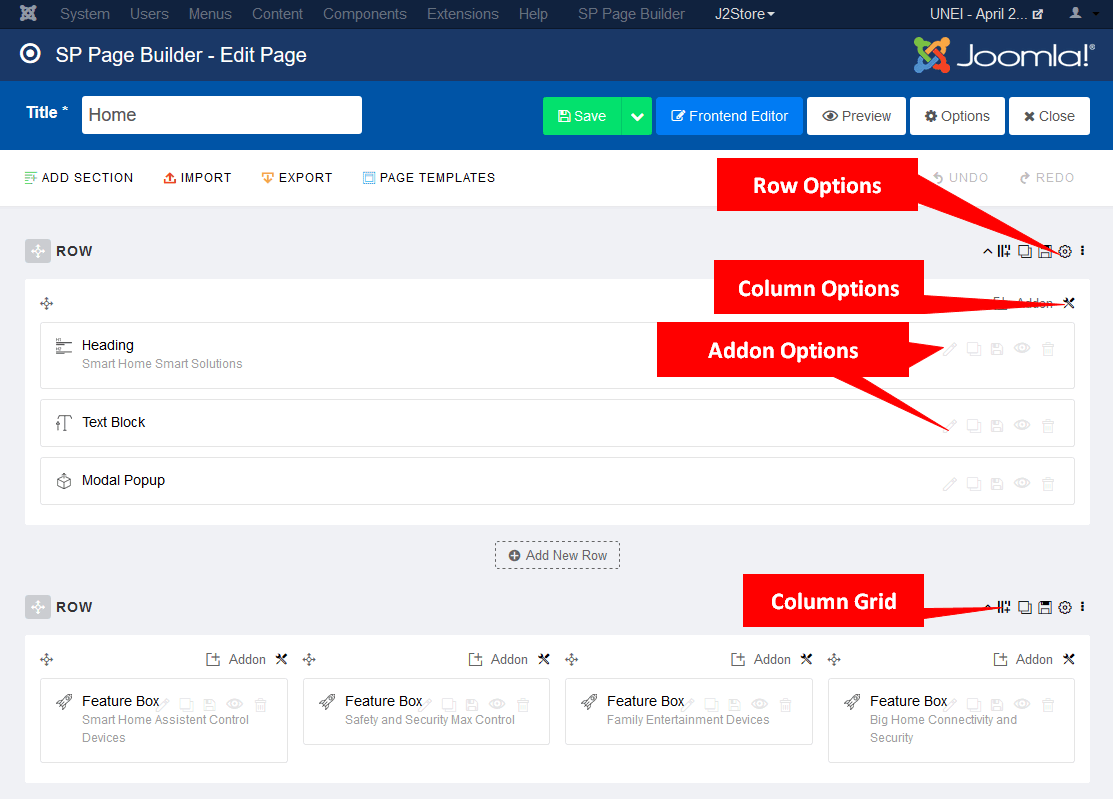Save the Heading addon to library
Viewport: 1113px width, 799px height.
997,349
